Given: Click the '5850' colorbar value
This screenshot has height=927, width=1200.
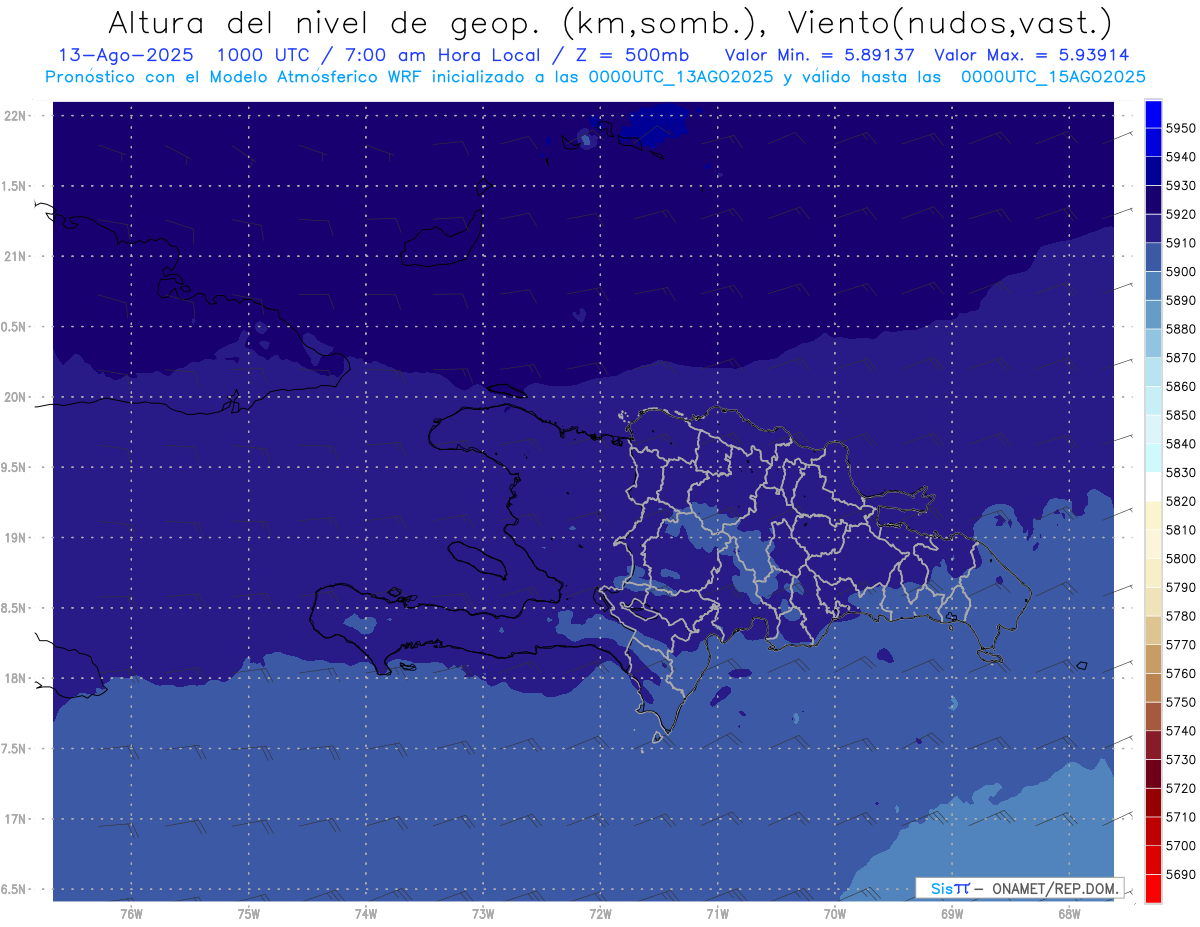Looking at the screenshot, I should click(x=1181, y=415).
